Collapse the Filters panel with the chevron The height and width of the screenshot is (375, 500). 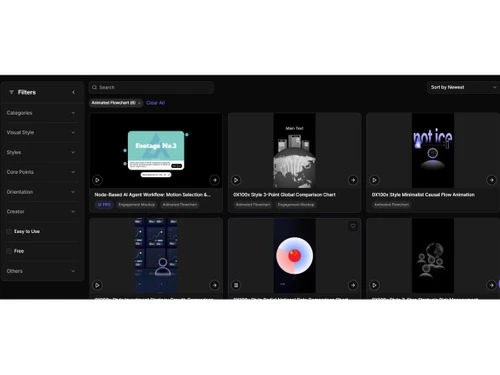[73, 92]
